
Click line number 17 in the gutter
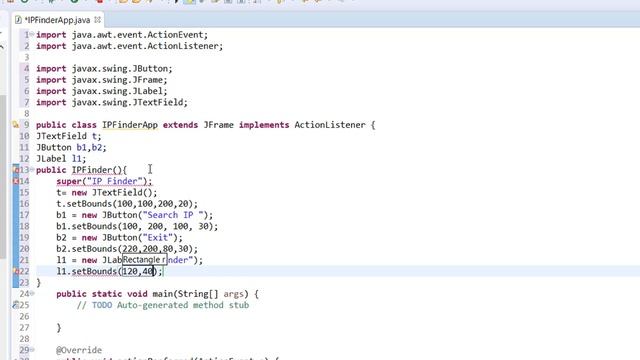point(24,215)
